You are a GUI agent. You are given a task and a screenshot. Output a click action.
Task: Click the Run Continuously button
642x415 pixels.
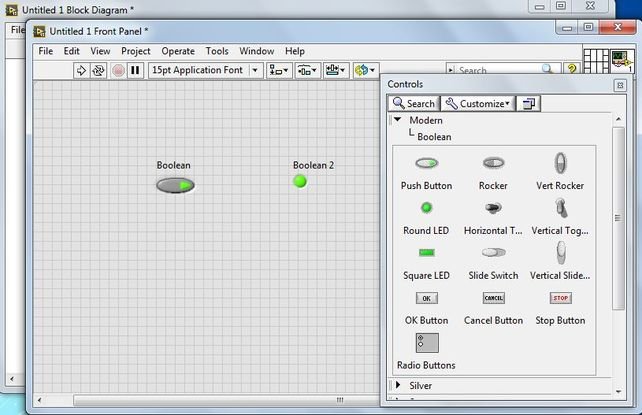99,70
